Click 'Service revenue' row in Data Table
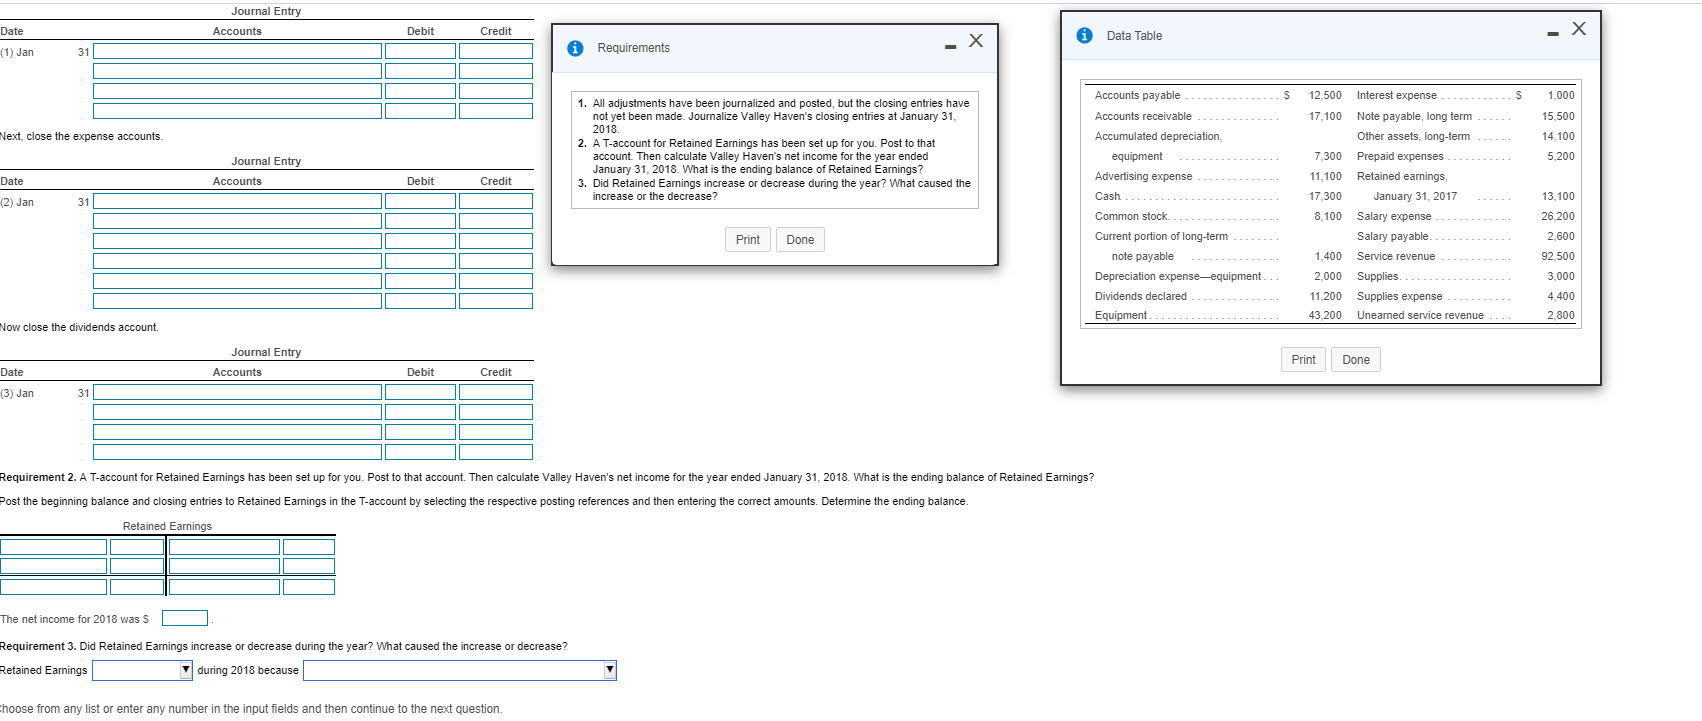This screenshot has width=1702, height=721. [1465, 256]
